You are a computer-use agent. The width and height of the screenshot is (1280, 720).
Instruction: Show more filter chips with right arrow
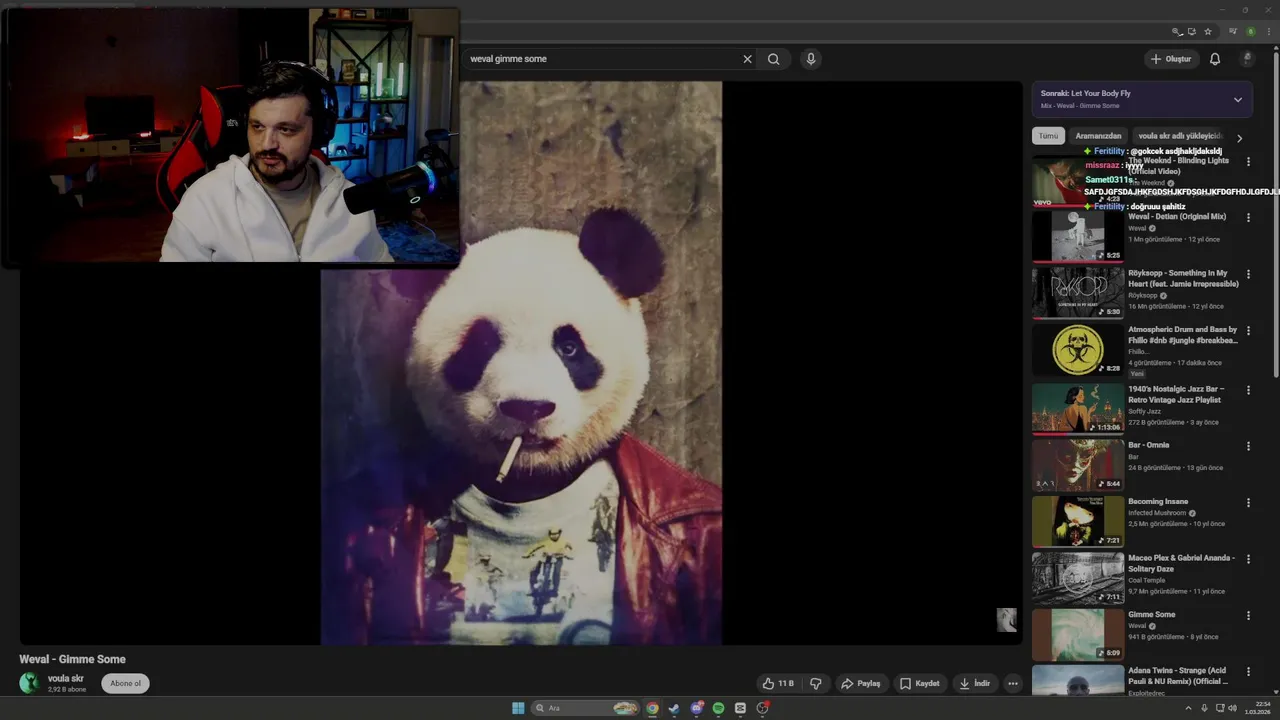(1240, 138)
